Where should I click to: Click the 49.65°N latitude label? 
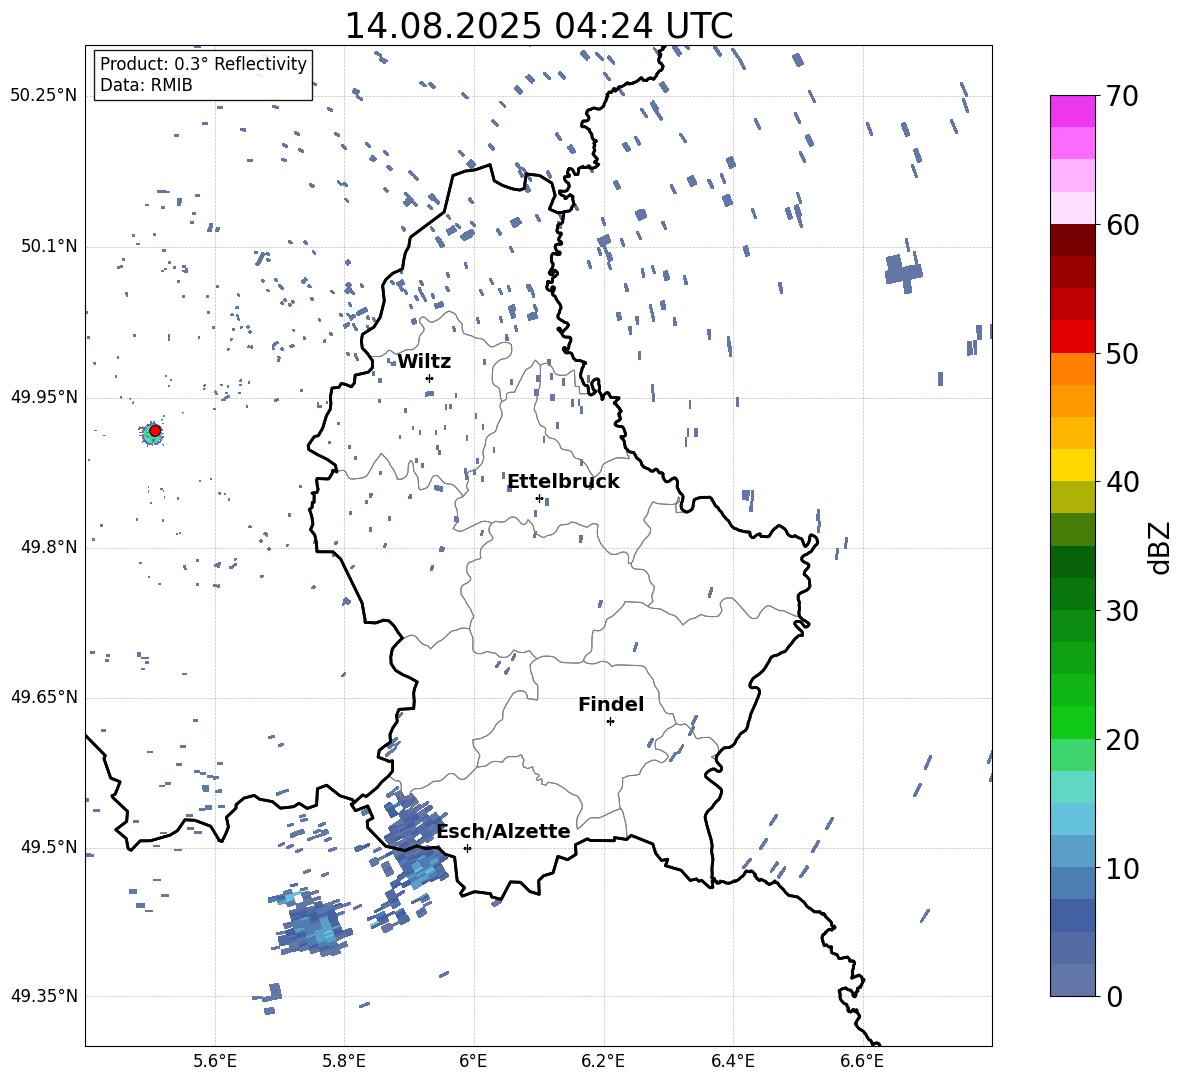44,697
